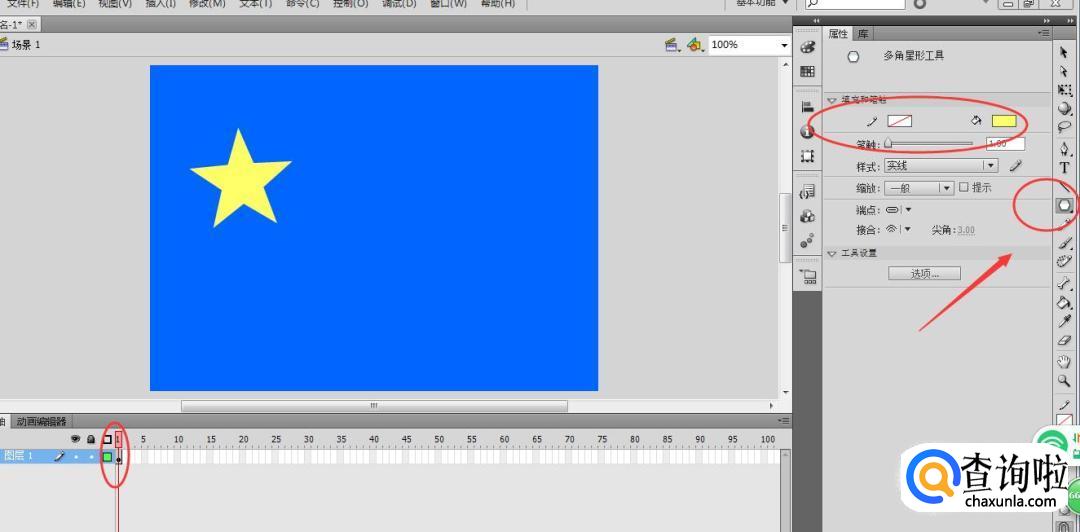This screenshot has height=532, width=1080.
Task: Open the 100% zoom dropdown
Action: tap(784, 45)
